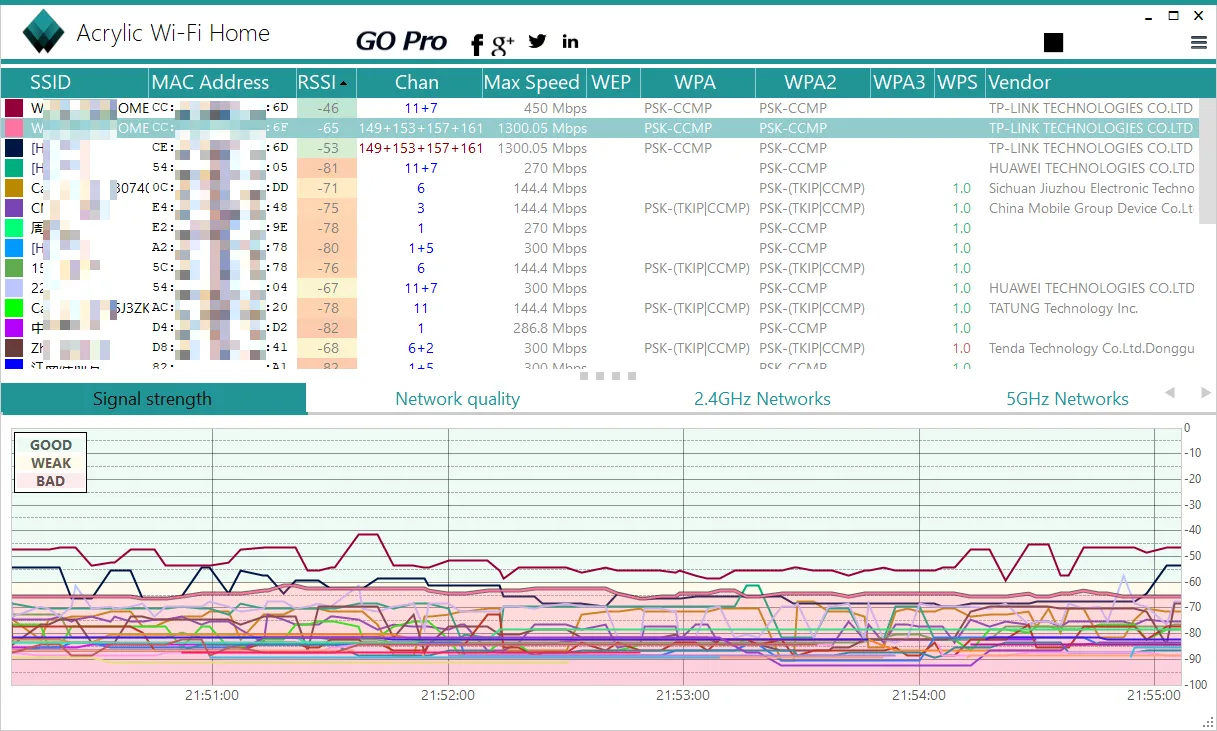
Task: Click the crimson swatch on the -46 row
Action: (13, 108)
